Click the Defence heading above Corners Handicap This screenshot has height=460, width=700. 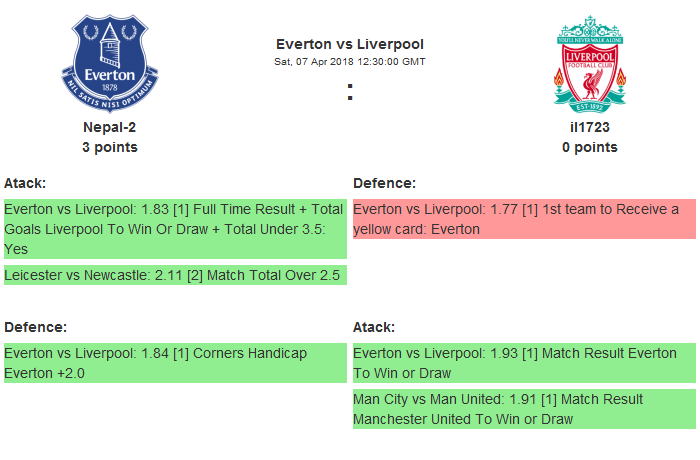point(35,327)
